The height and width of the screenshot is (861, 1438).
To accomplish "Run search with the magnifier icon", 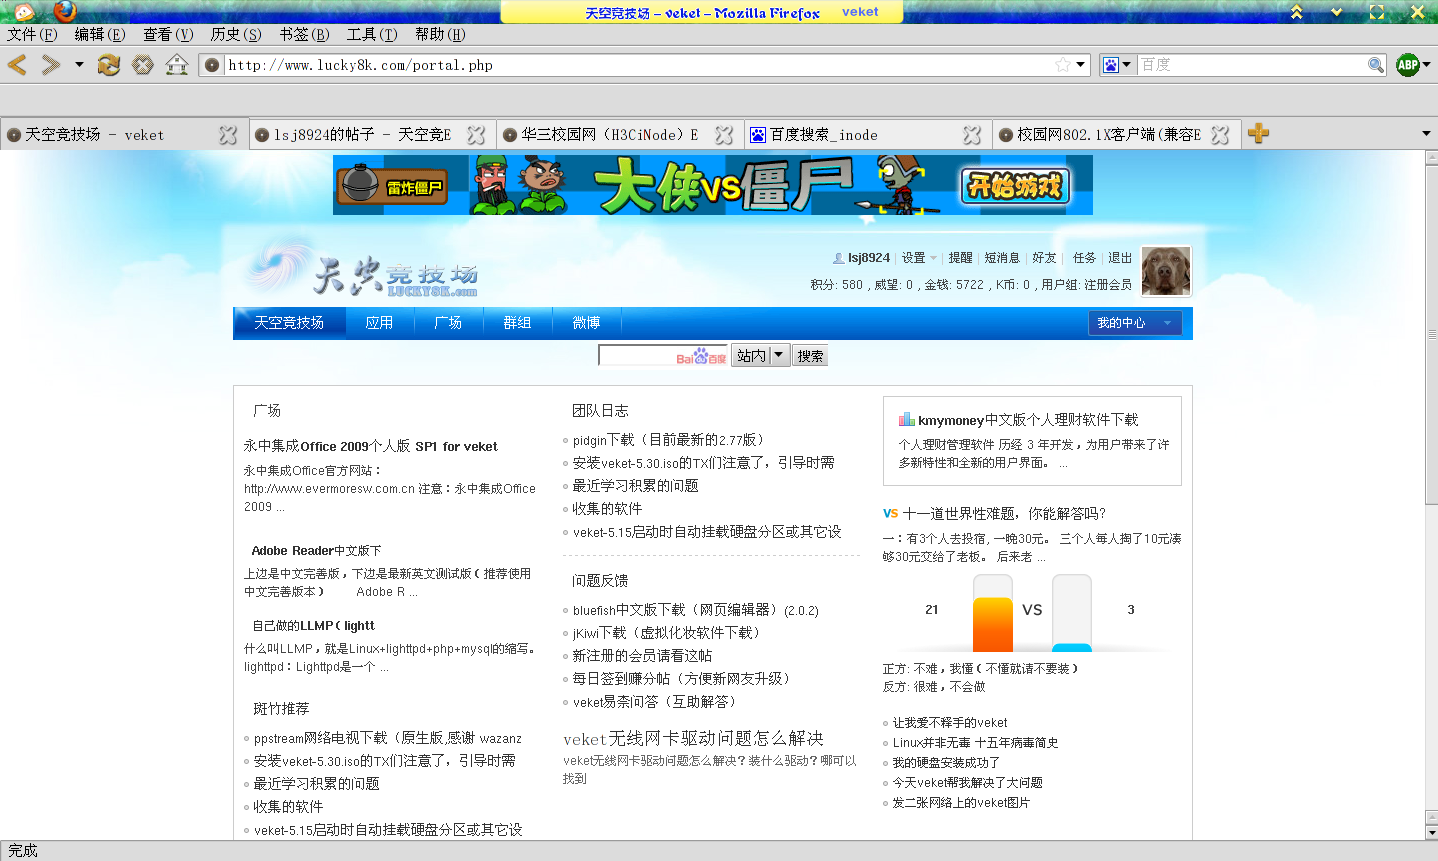I will point(1376,65).
